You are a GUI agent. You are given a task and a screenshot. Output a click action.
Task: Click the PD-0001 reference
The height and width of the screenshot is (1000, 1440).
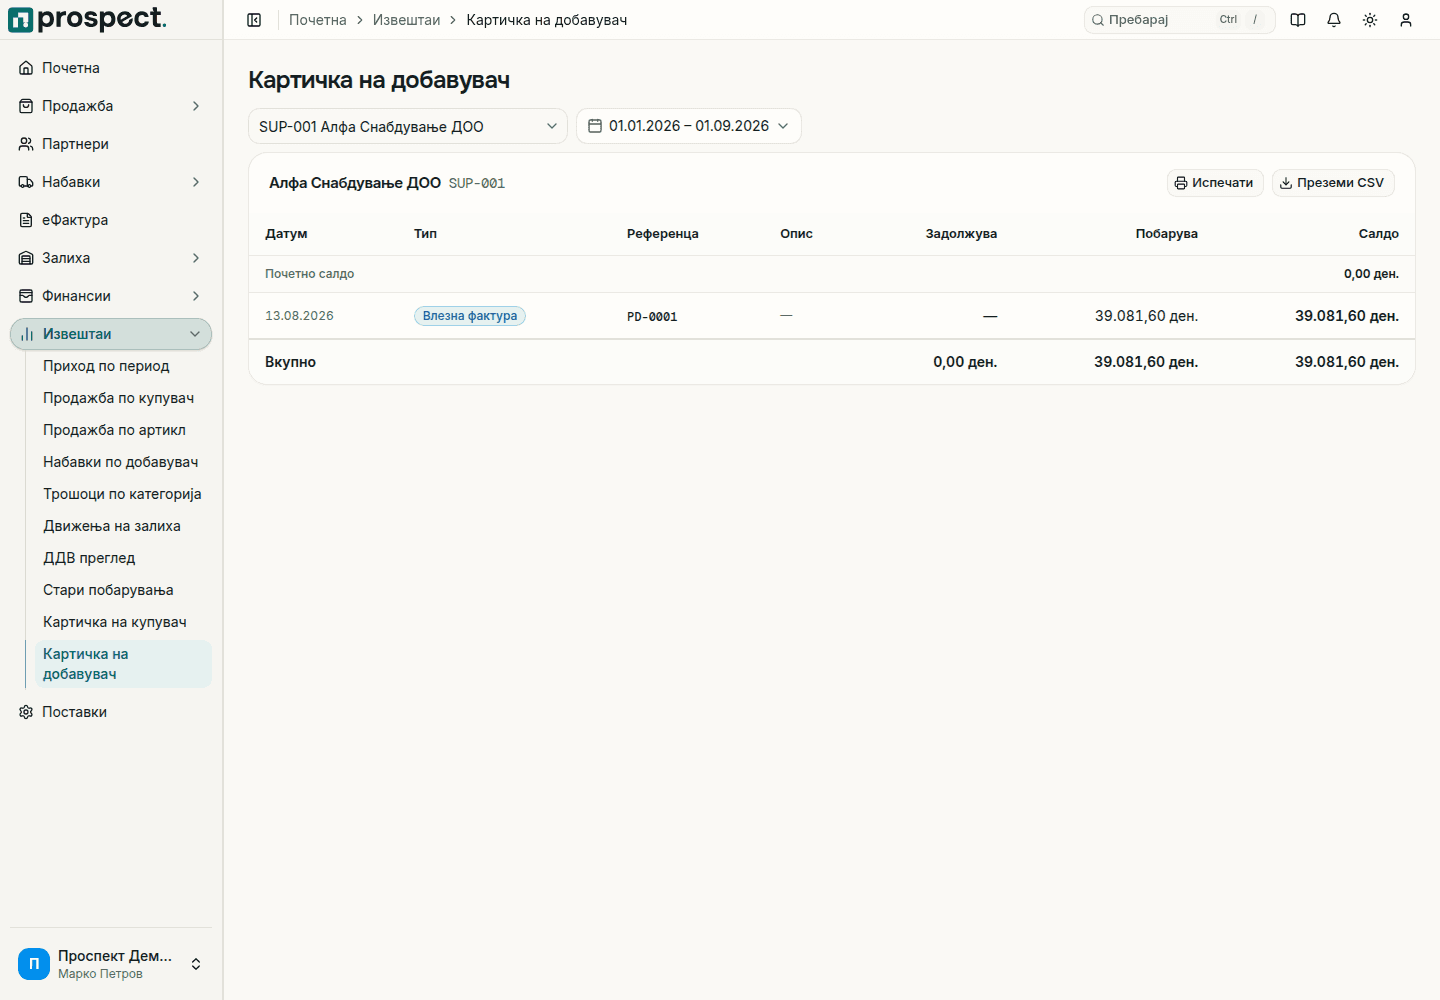[652, 317]
